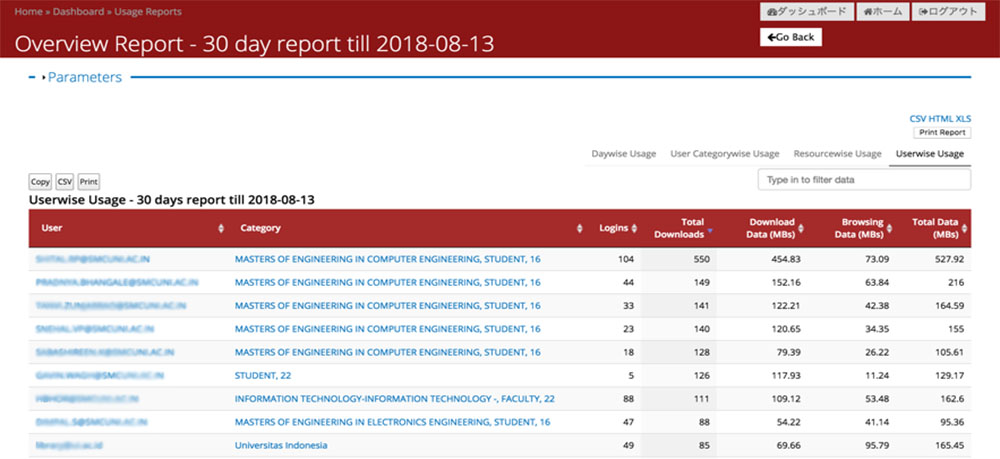This screenshot has width=1000, height=459.
Task: Select download data value 109.12
Action: tap(785, 399)
